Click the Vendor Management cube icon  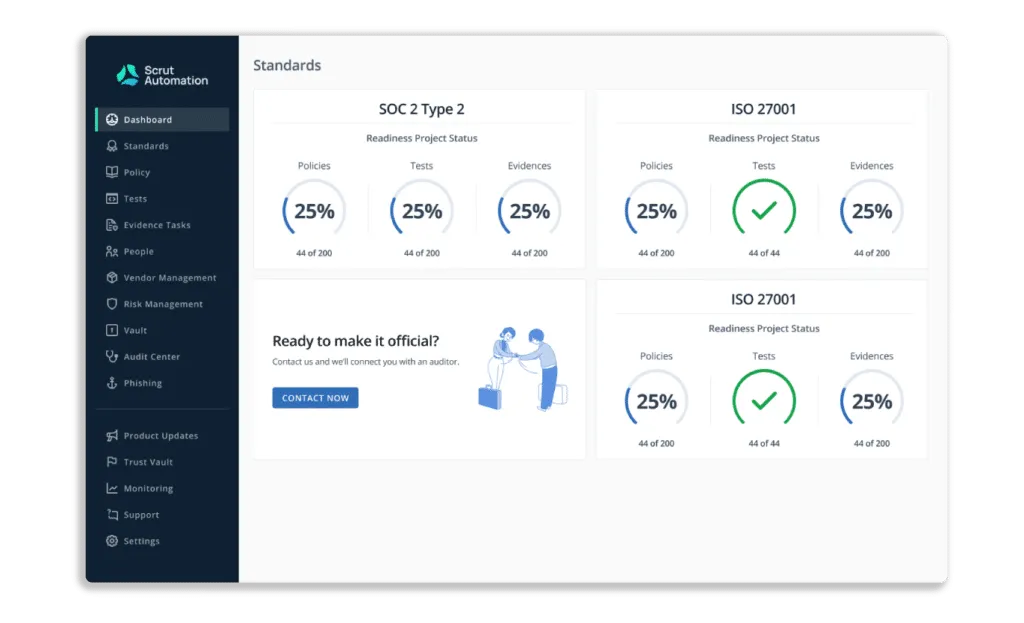click(112, 278)
